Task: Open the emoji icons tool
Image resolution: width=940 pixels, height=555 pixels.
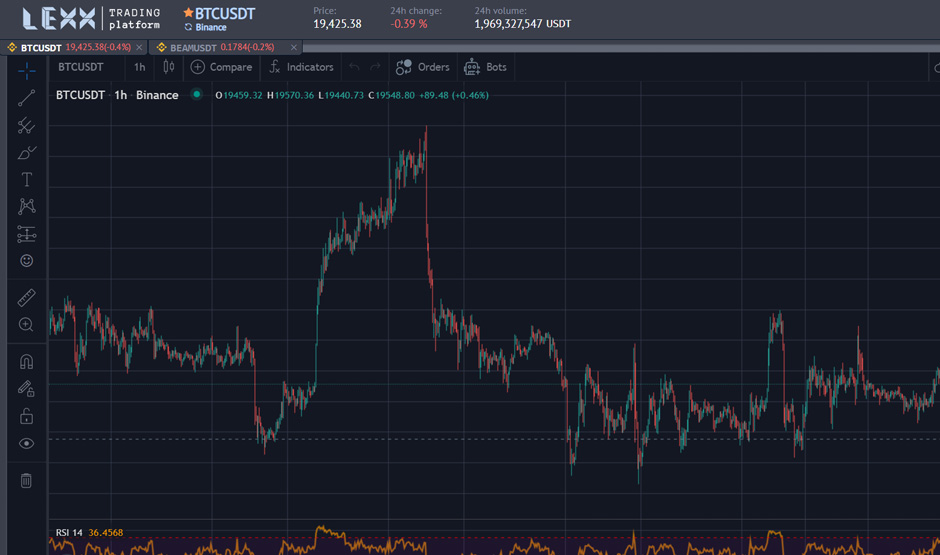Action: pyautogui.click(x=26, y=261)
